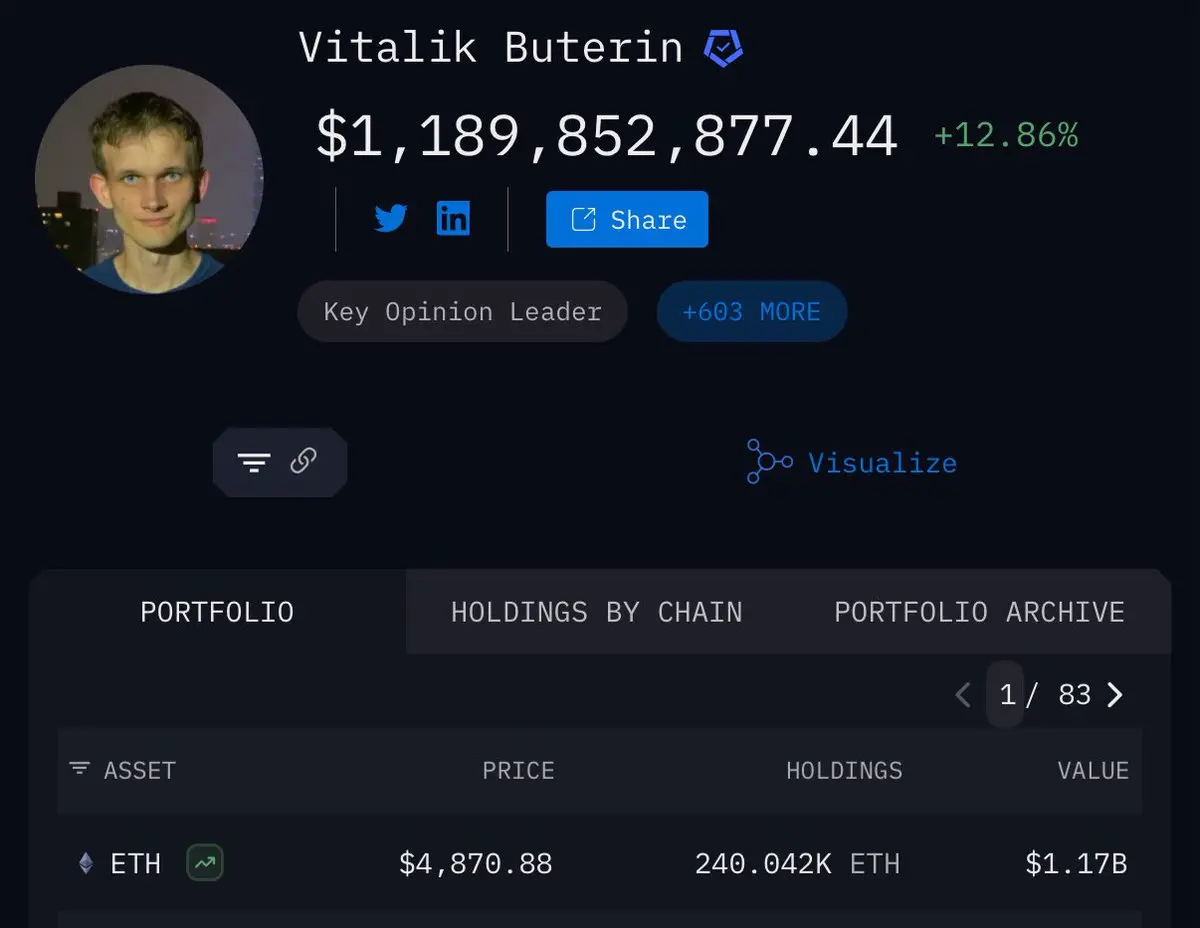
Task: Edit the page number field
Action: 1005,695
